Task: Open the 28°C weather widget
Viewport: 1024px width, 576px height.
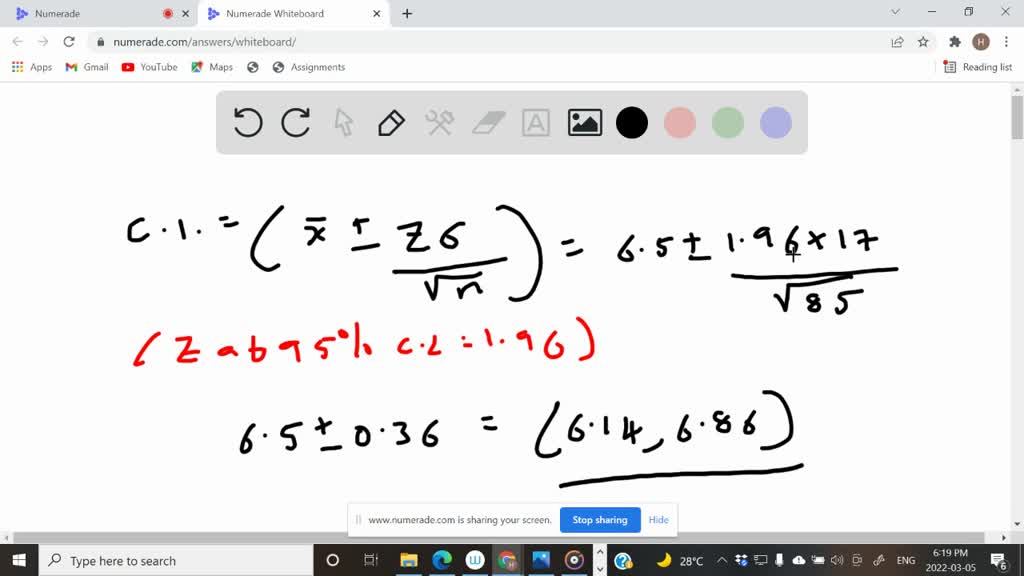Action: coord(680,560)
